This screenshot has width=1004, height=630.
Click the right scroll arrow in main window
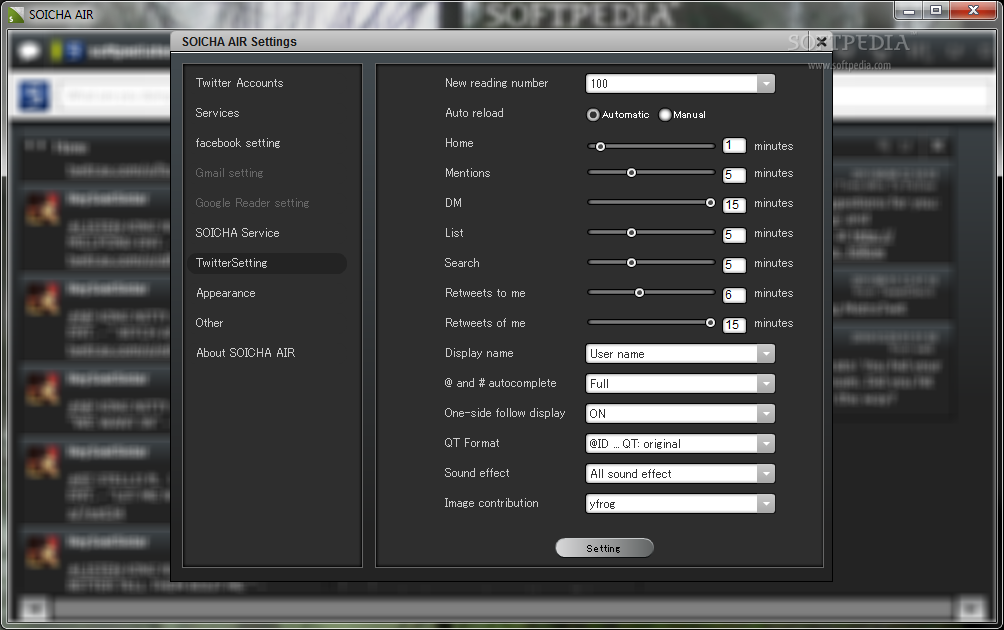coord(971,608)
